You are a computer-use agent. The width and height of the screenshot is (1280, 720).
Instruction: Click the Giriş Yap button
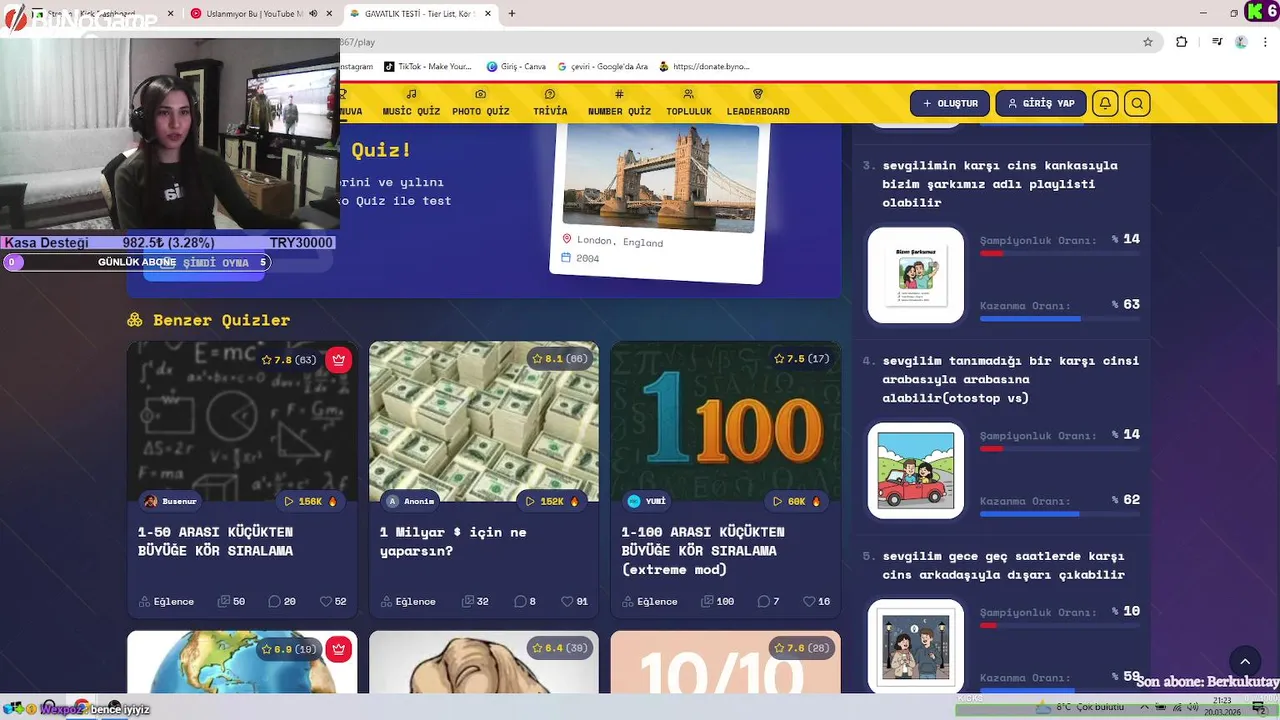1041,103
